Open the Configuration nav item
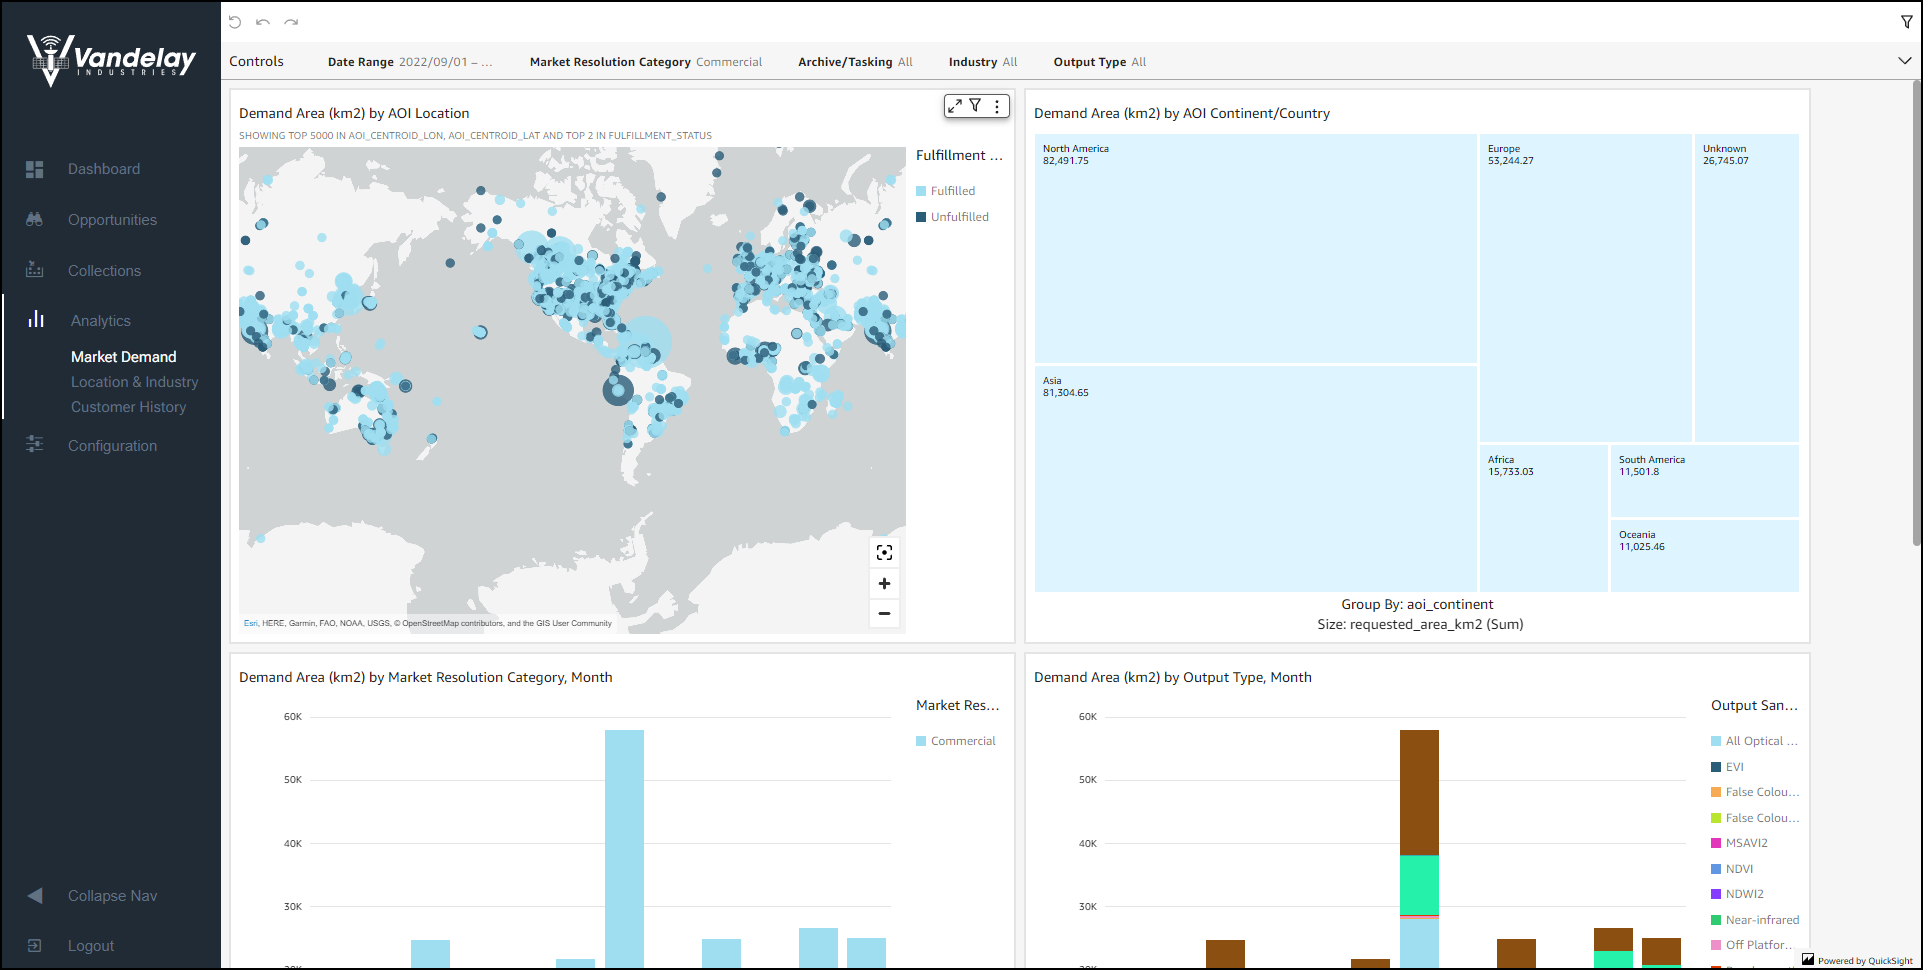Image resolution: width=1923 pixels, height=970 pixels. (x=112, y=446)
